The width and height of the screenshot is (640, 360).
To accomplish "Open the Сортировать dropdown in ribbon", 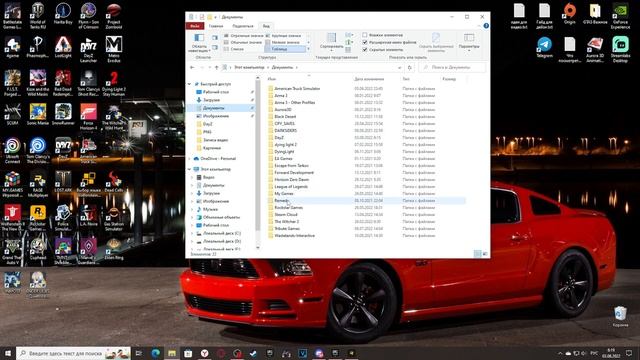I will click(x=331, y=42).
